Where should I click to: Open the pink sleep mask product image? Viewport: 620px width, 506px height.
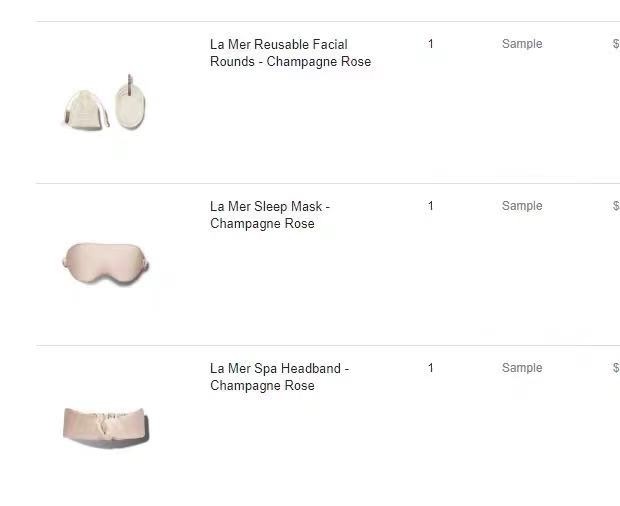[x=106, y=263]
